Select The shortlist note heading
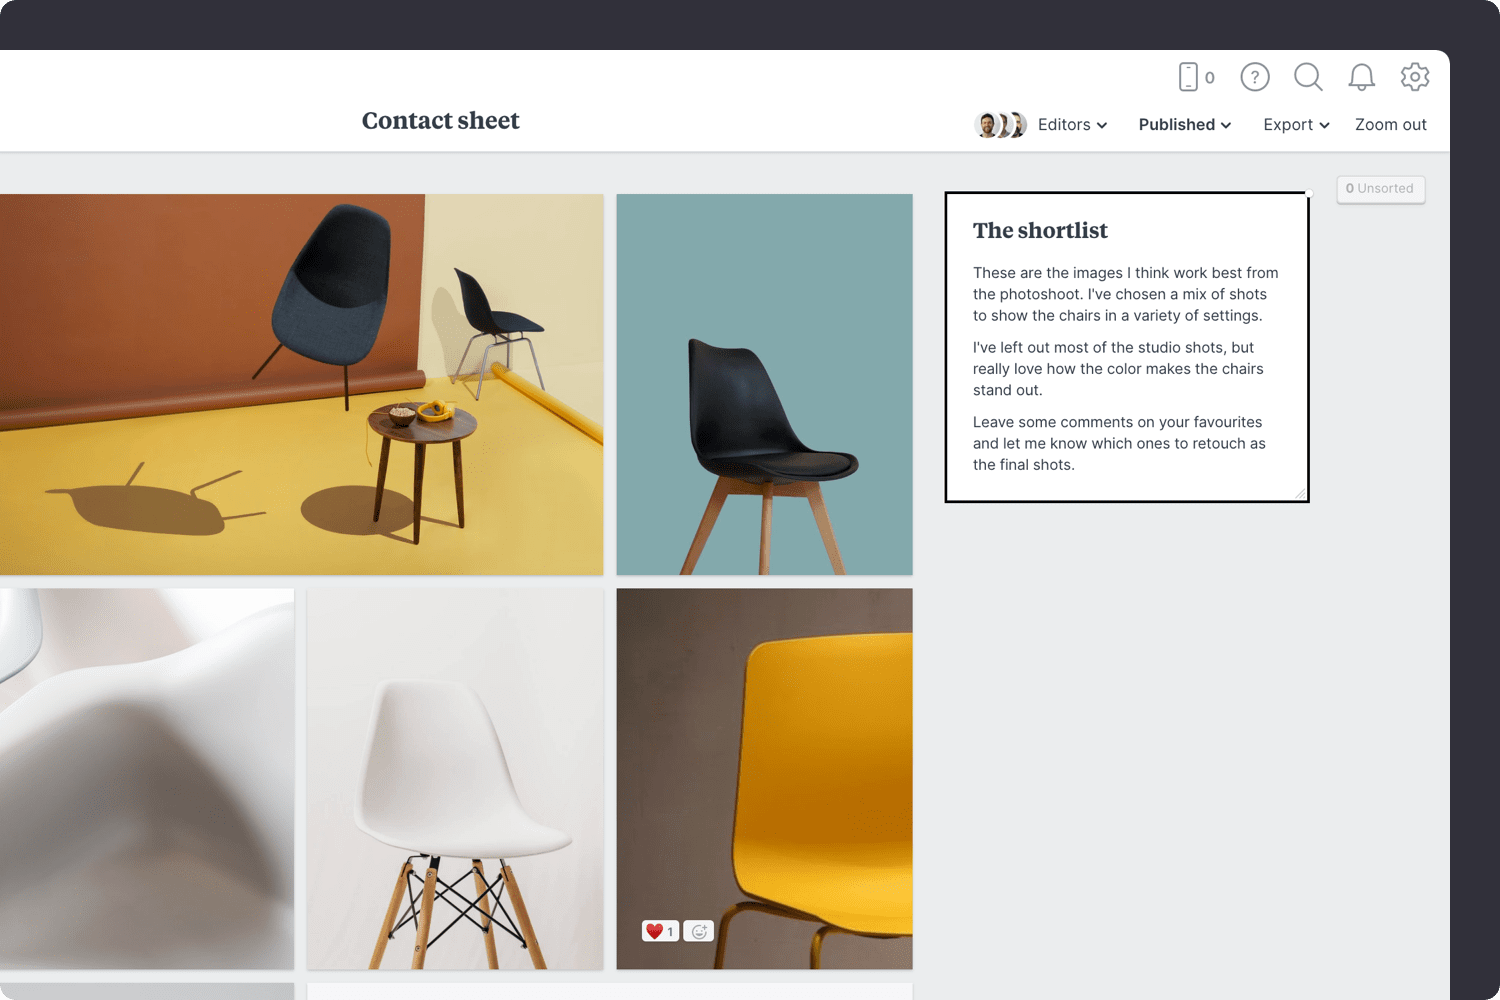 coord(1040,231)
